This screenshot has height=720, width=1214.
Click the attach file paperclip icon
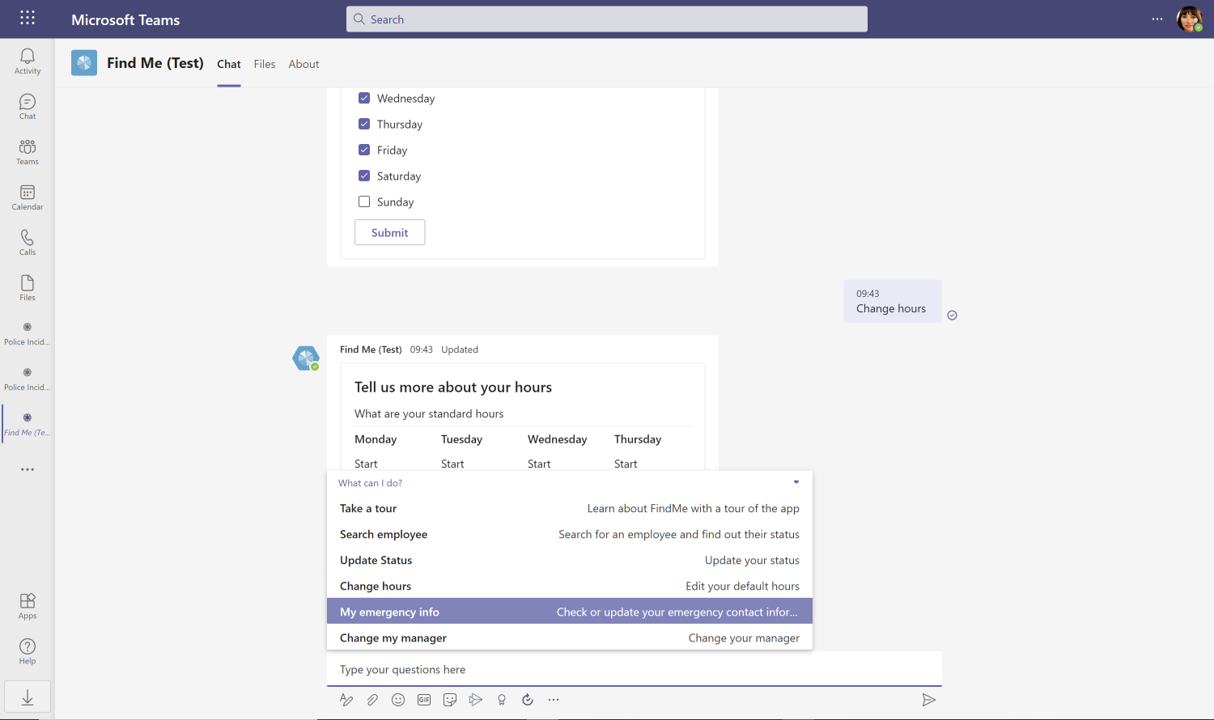pyautogui.click(x=372, y=700)
